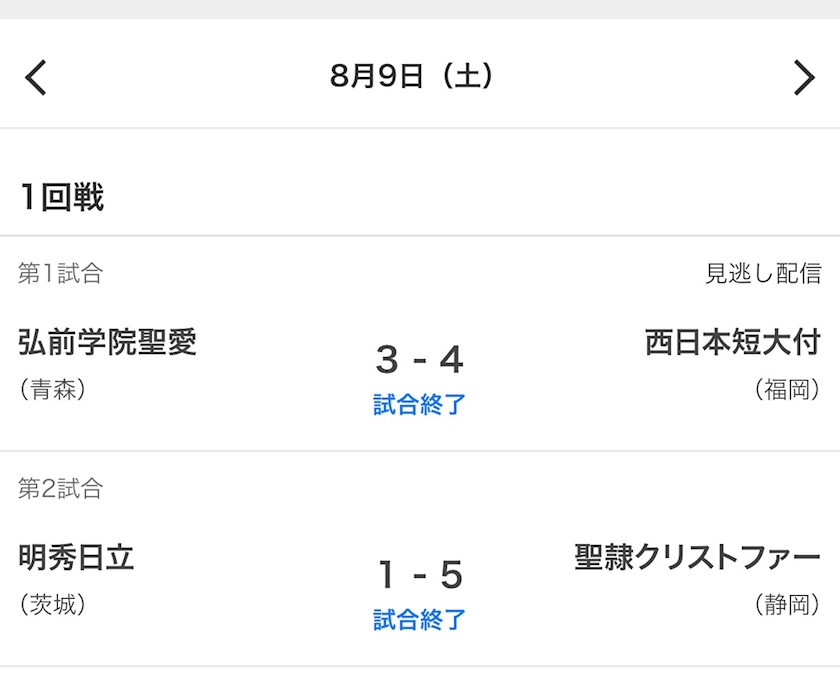Select the 第1試合 label
840x673 pixels.
tap(60, 273)
